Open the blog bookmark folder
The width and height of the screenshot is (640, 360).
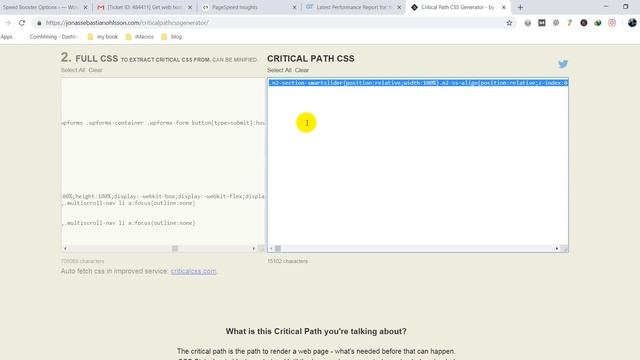coord(171,37)
